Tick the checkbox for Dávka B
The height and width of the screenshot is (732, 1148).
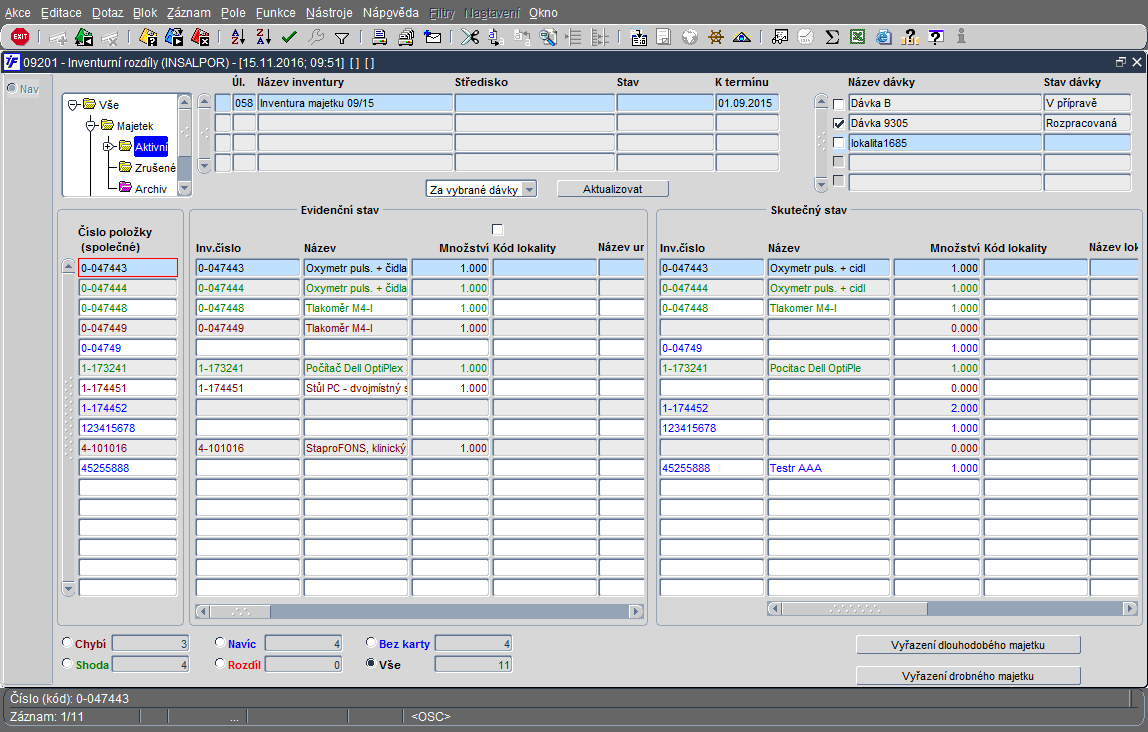[x=838, y=104]
